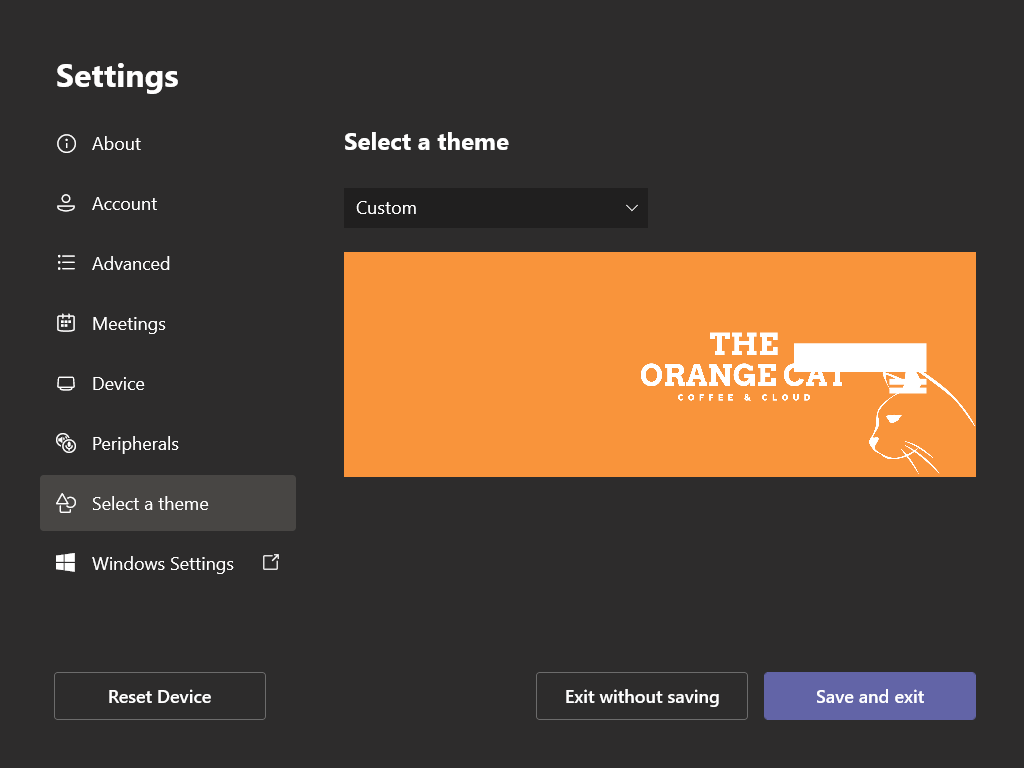Screen dimensions: 1024x768
Task: Expand the theme dropdown chevron
Action: (632, 208)
